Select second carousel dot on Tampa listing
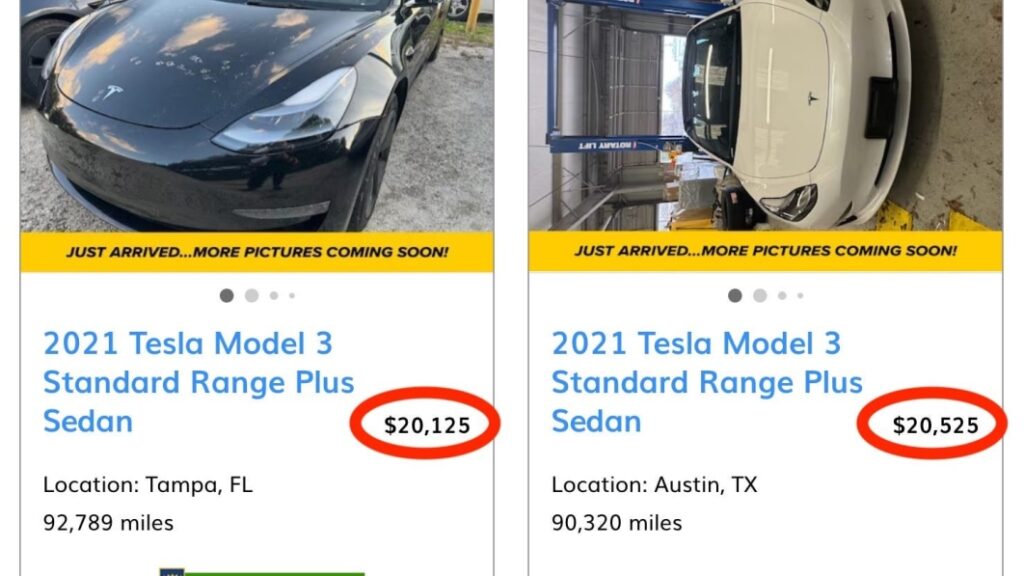This screenshot has height=576, width=1024. [251, 296]
